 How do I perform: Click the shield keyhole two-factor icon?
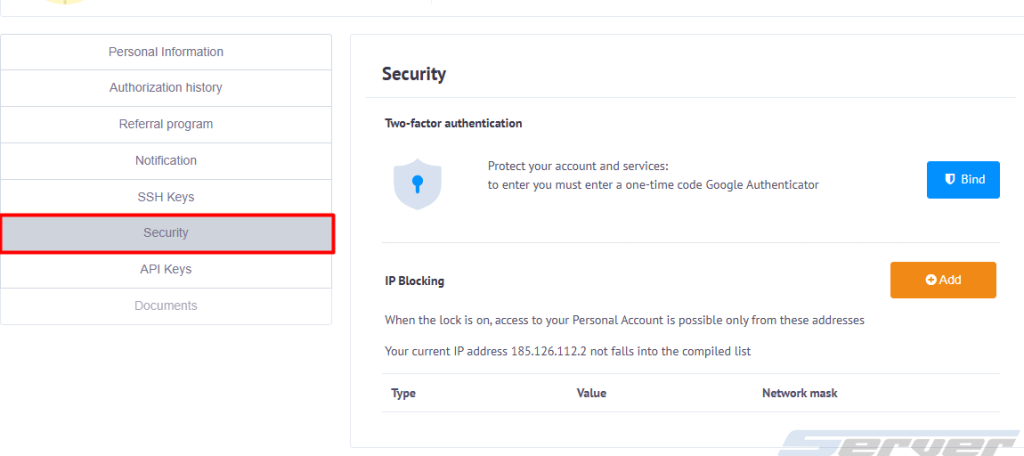(x=418, y=184)
